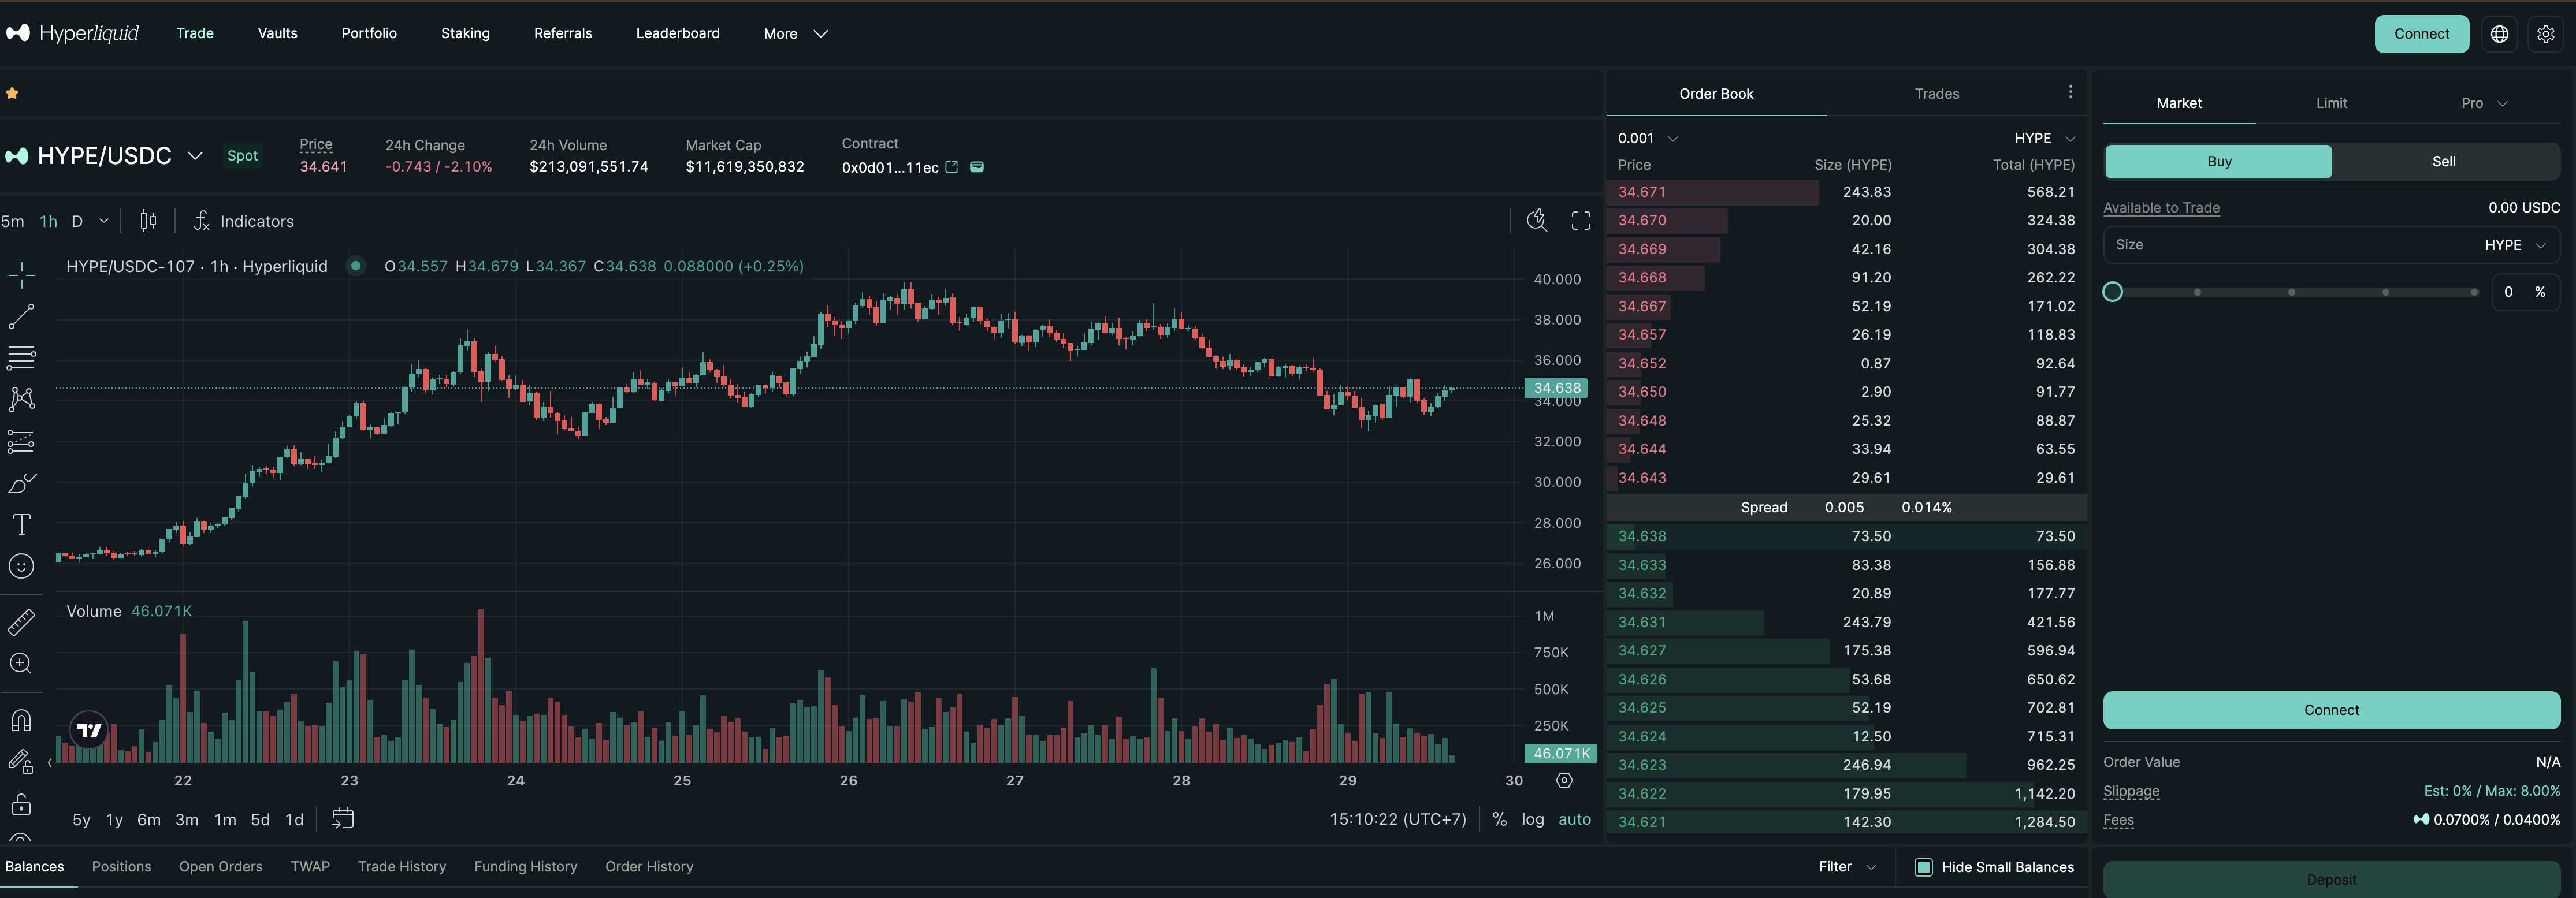Enter chart fullscreen mode

(1580, 221)
